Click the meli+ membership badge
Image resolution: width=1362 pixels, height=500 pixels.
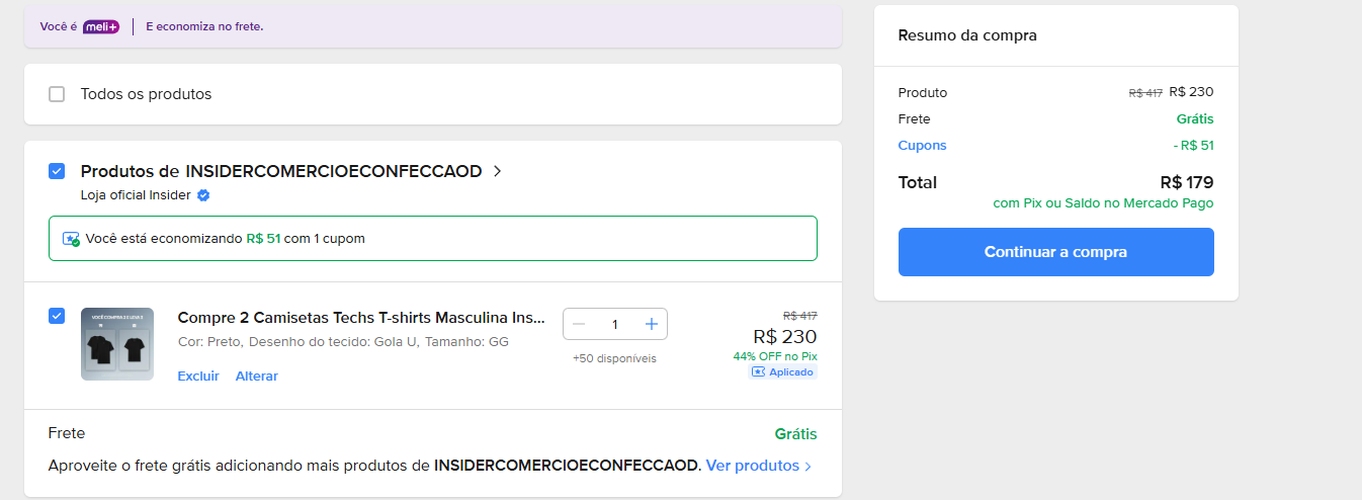click(x=101, y=26)
